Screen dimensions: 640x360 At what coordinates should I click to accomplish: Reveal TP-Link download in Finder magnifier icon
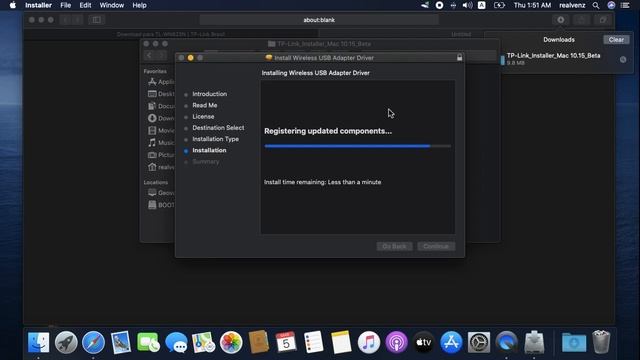[x=623, y=60]
